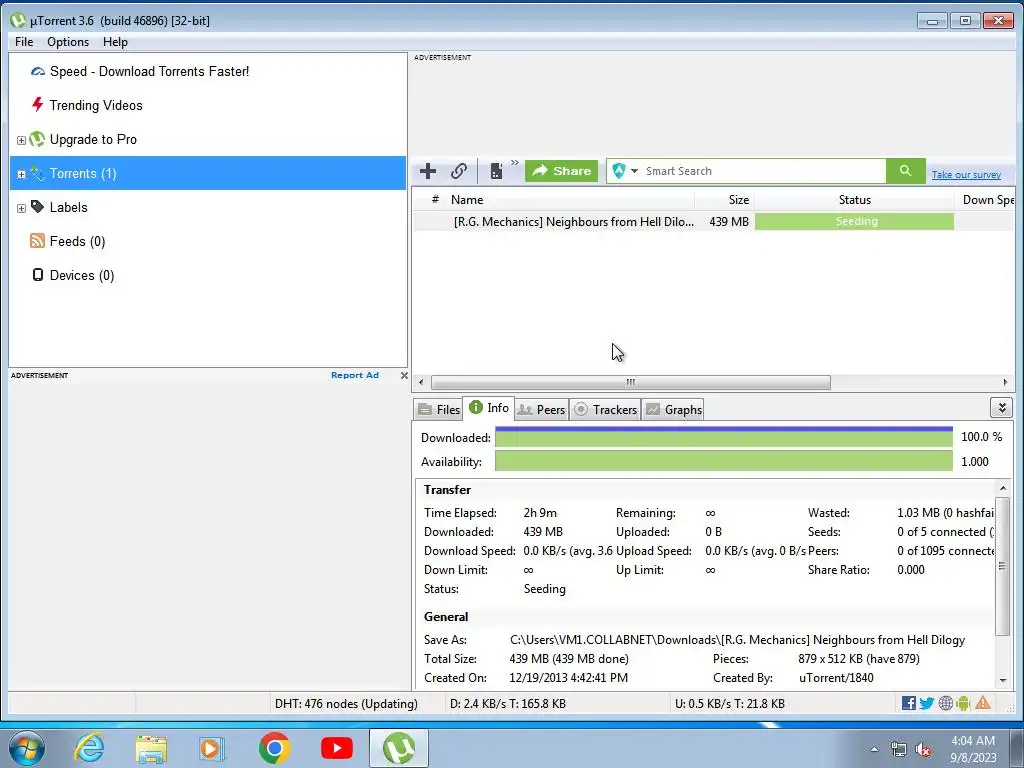Close the sidebar advertisement with X
This screenshot has height=768, width=1024.
pyautogui.click(x=404, y=376)
